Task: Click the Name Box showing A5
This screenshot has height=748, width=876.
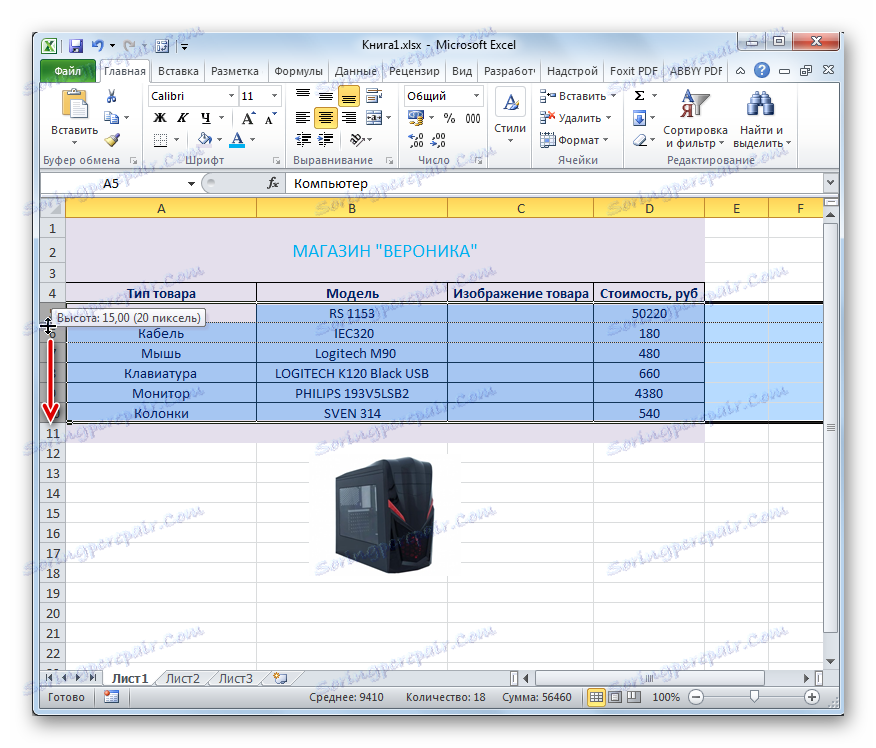Action: pyautogui.click(x=112, y=183)
